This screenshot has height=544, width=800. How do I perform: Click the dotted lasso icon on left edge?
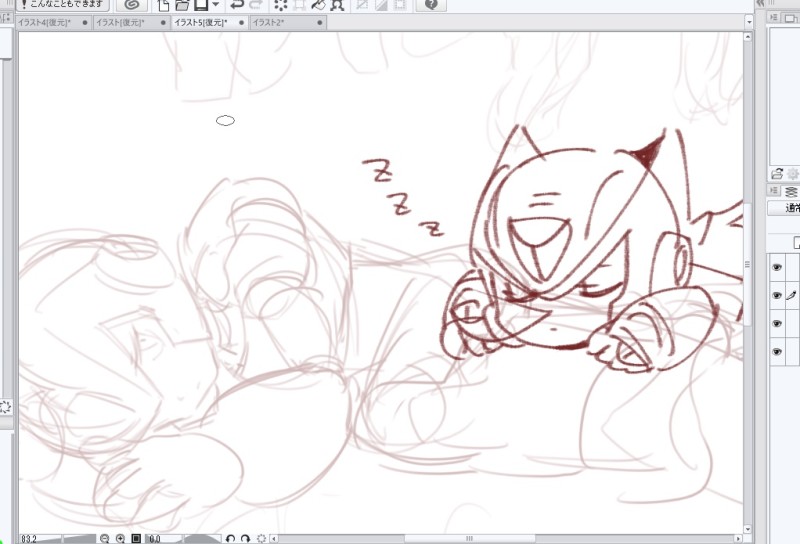click(x=5, y=407)
